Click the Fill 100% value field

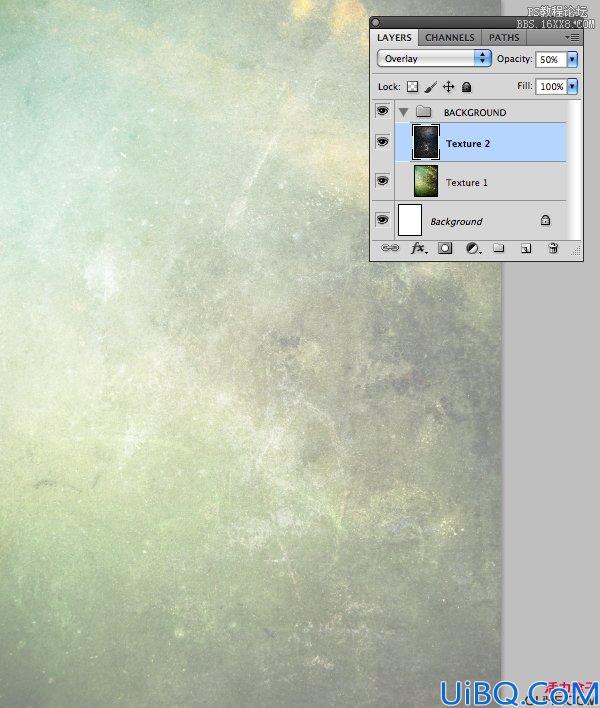(551, 86)
